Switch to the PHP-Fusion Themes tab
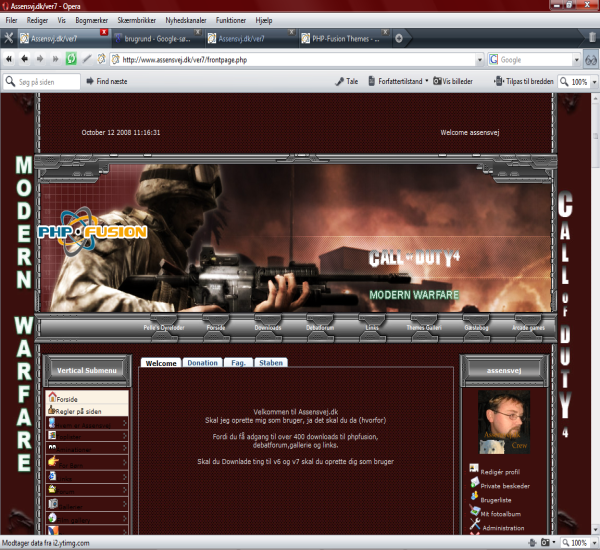The height and width of the screenshot is (550, 600). pos(344,39)
